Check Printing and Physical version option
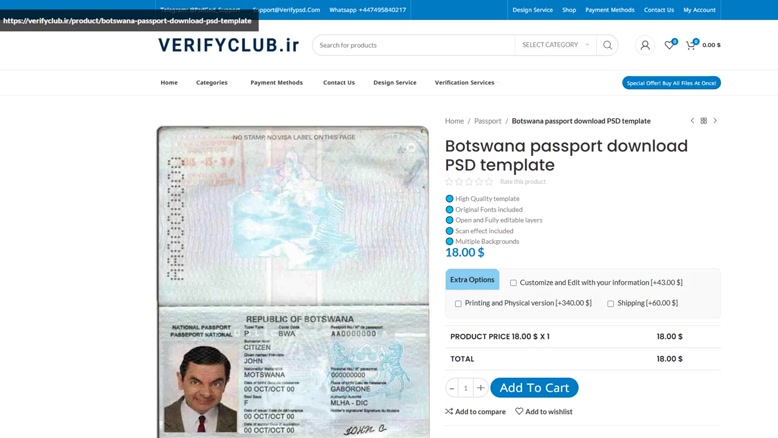The width and height of the screenshot is (778, 438). coord(458,303)
